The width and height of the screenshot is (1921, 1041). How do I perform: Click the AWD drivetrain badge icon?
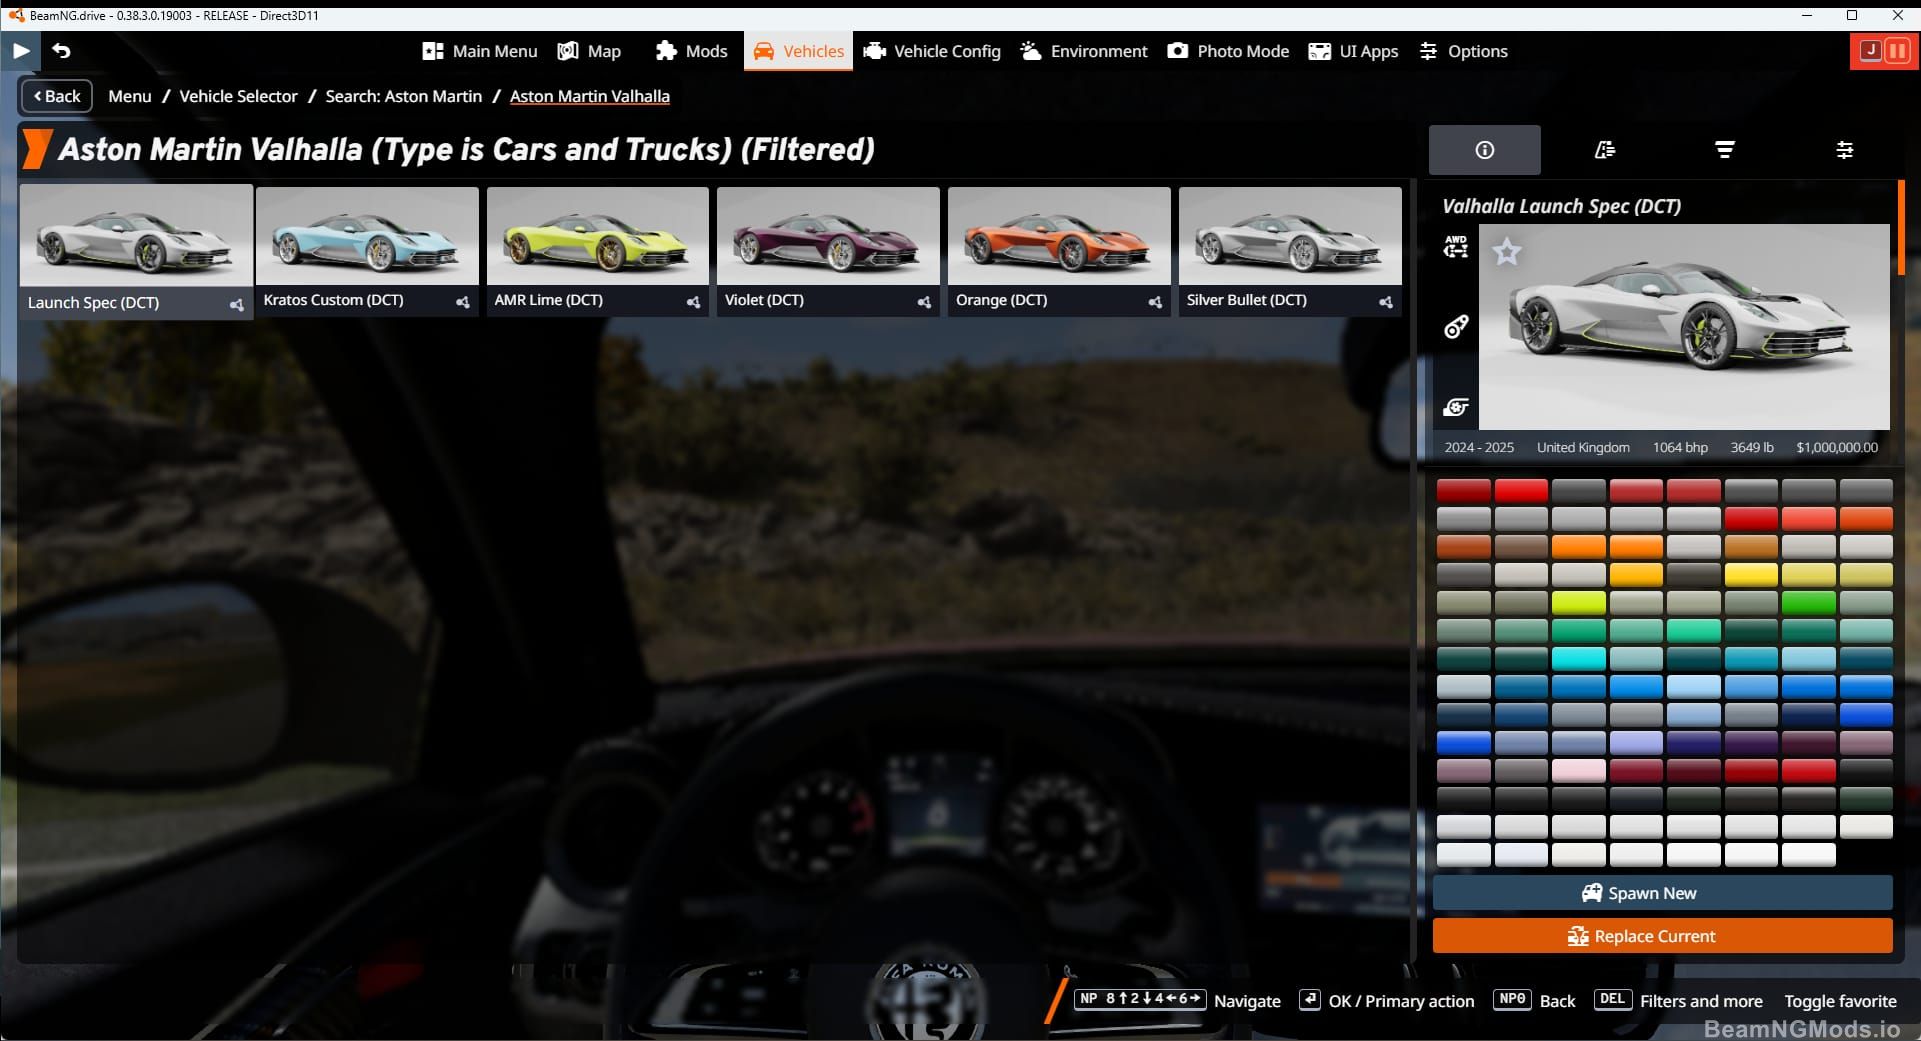coord(1456,247)
